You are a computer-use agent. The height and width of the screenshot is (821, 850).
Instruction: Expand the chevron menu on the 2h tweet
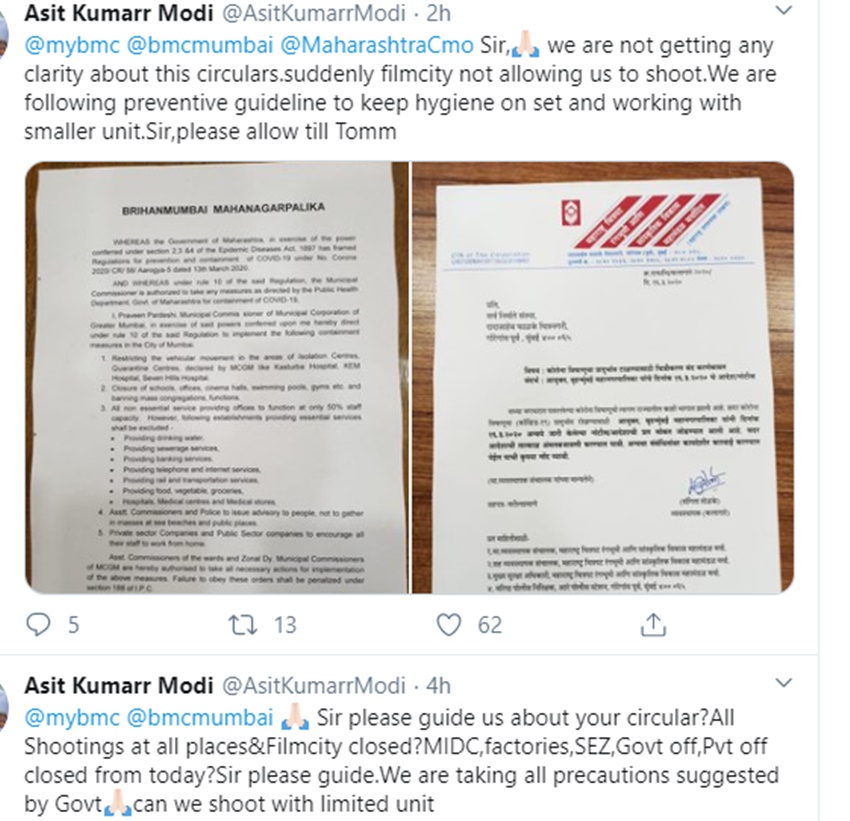point(785,11)
